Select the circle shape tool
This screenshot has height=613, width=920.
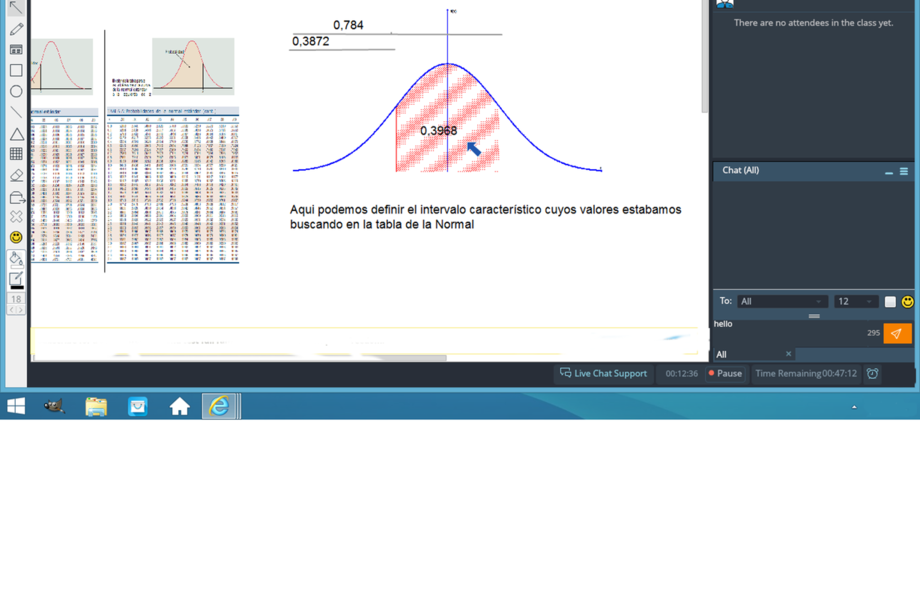(16, 92)
